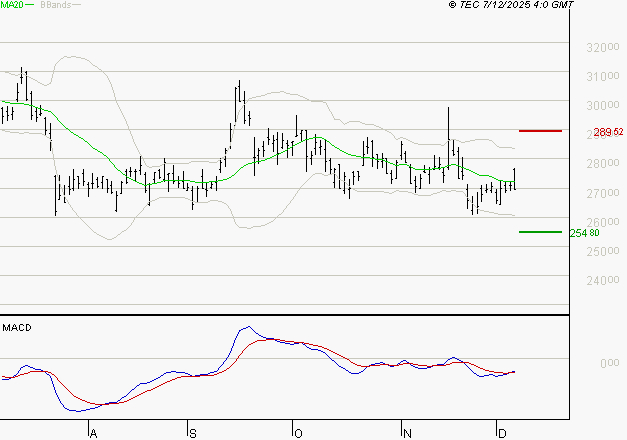Click the S month marker on time axis
This screenshot has height=440, width=627.
pos(193,433)
